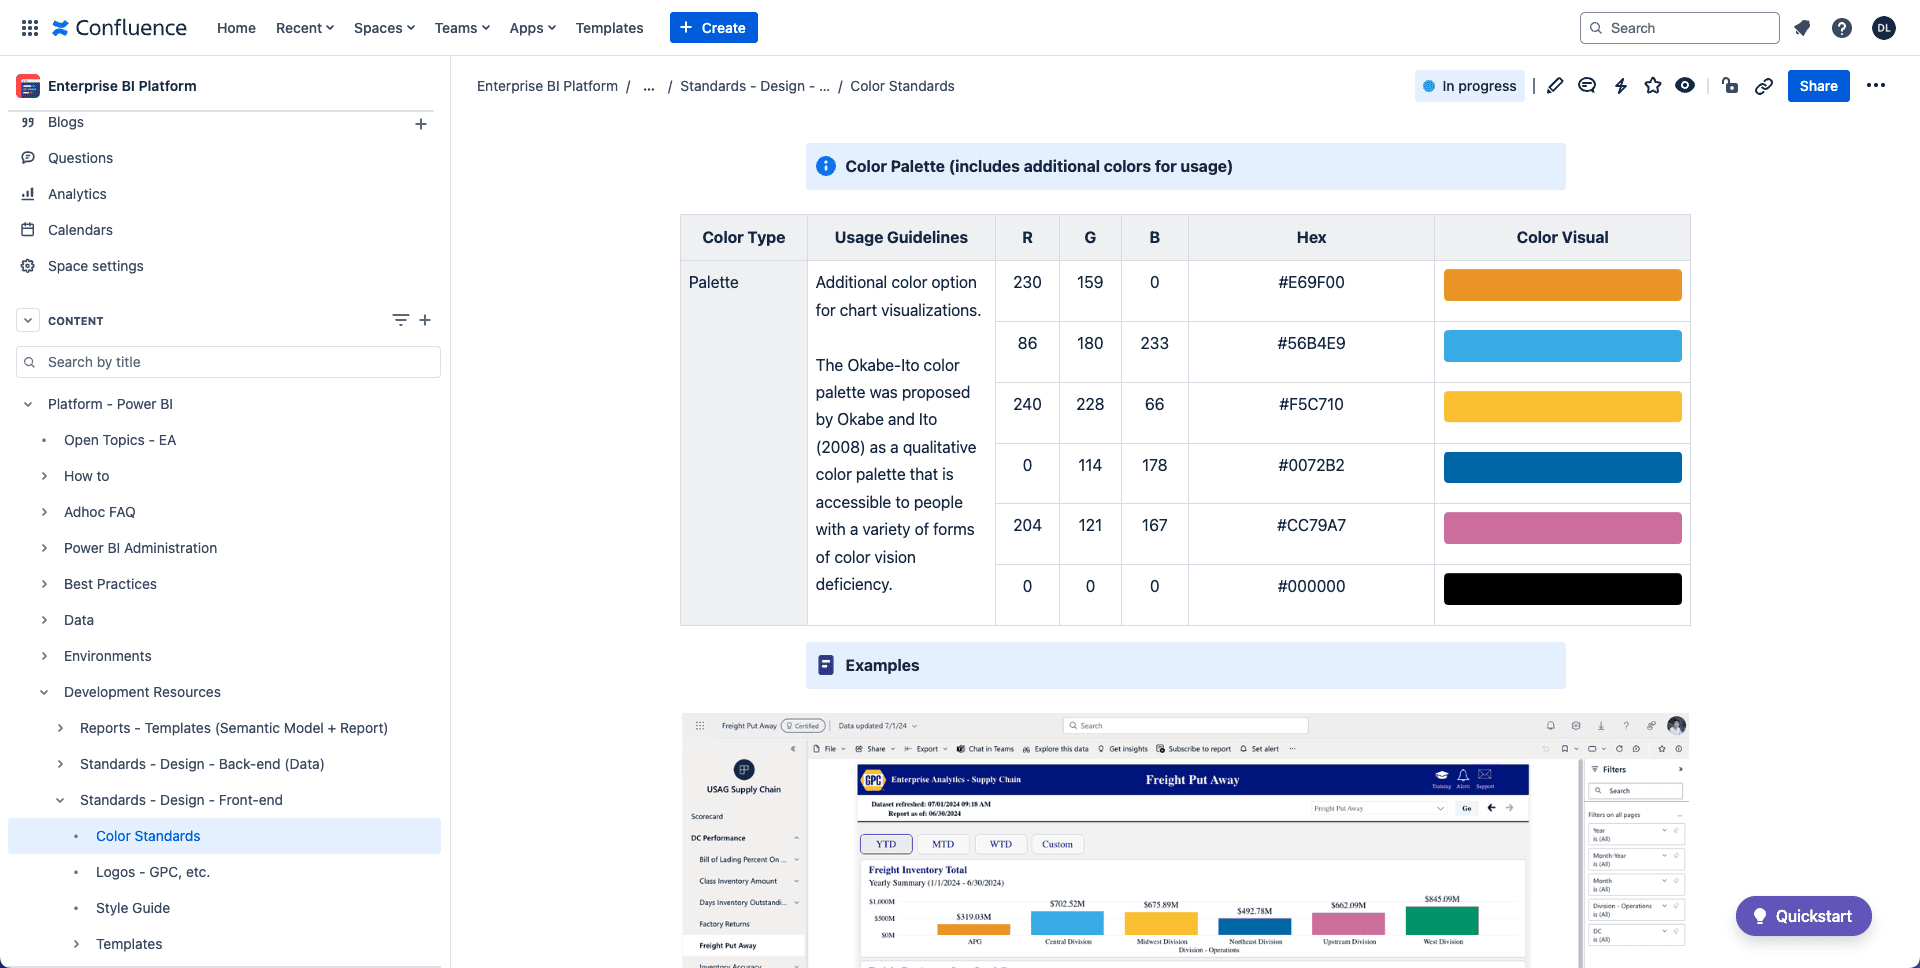1920x968 pixels.
Task: Open the Enterprise BI Platform space icon
Action: click(x=28, y=86)
